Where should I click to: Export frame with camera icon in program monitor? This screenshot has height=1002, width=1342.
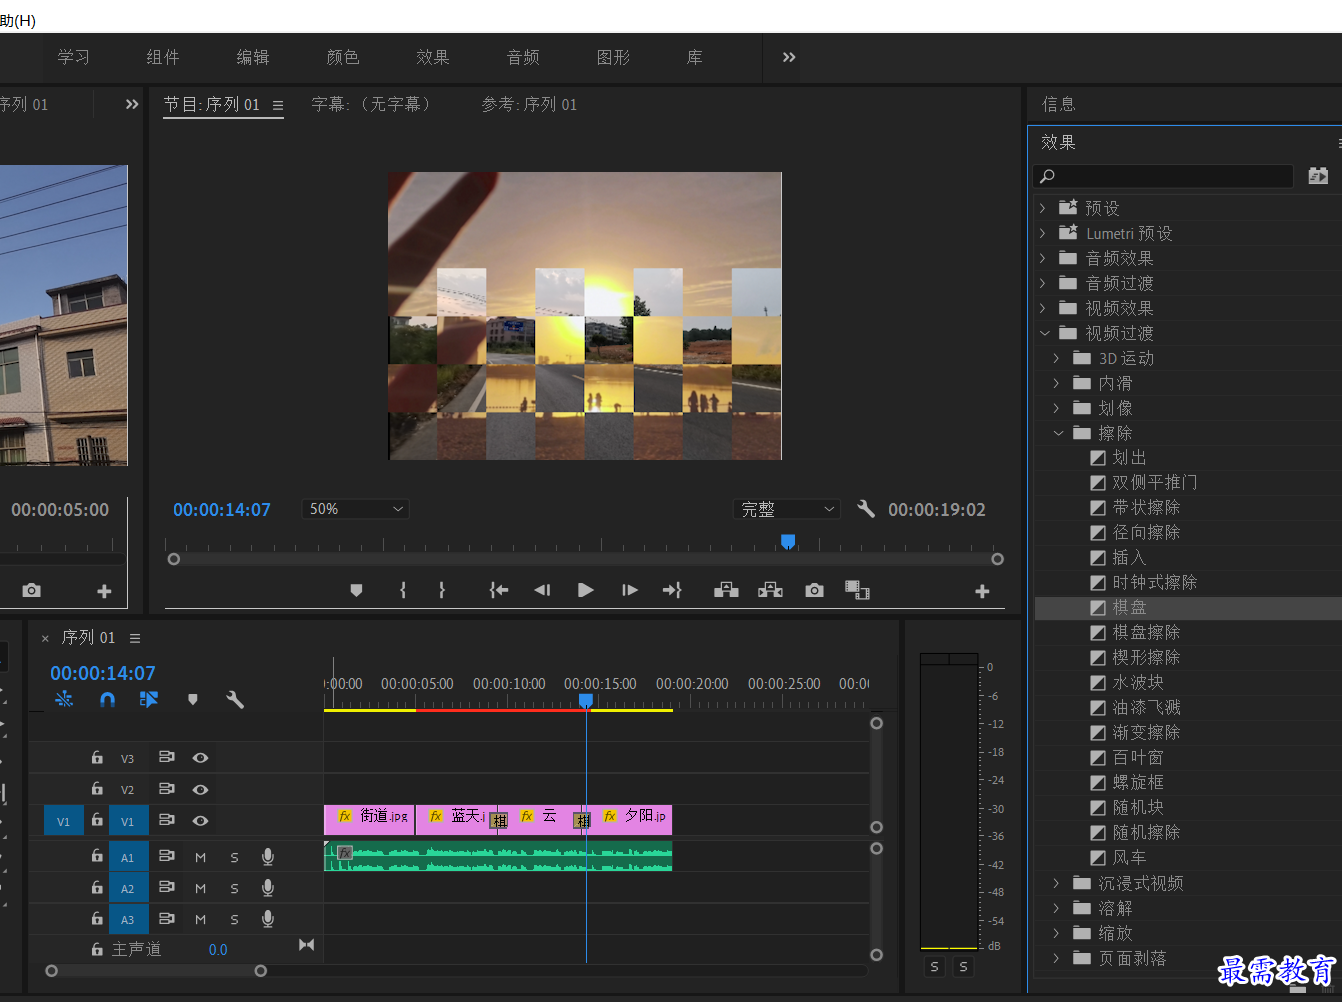[814, 590]
